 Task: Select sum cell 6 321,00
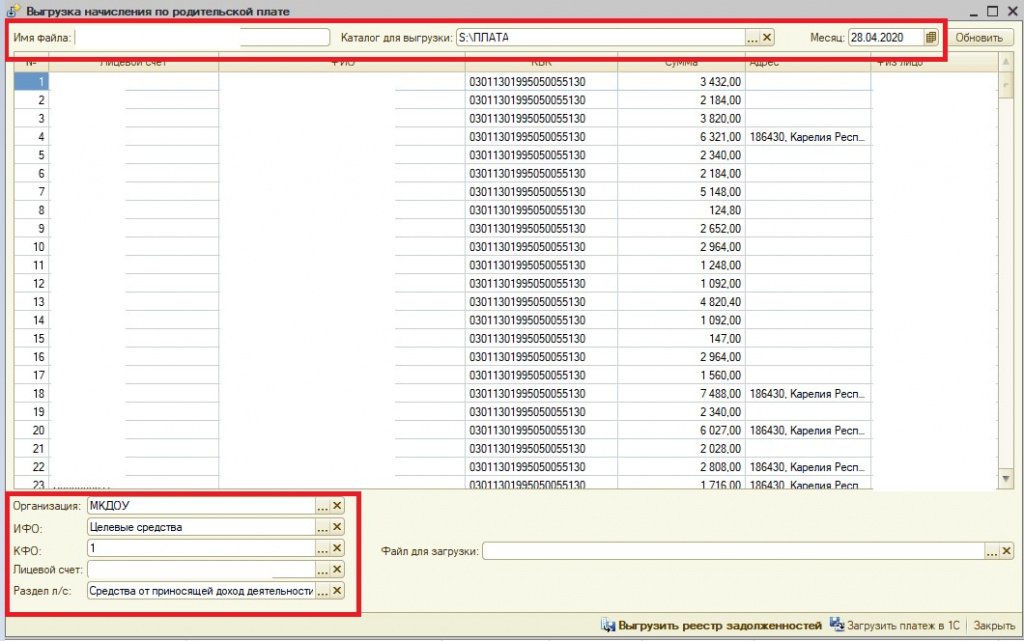(681, 136)
